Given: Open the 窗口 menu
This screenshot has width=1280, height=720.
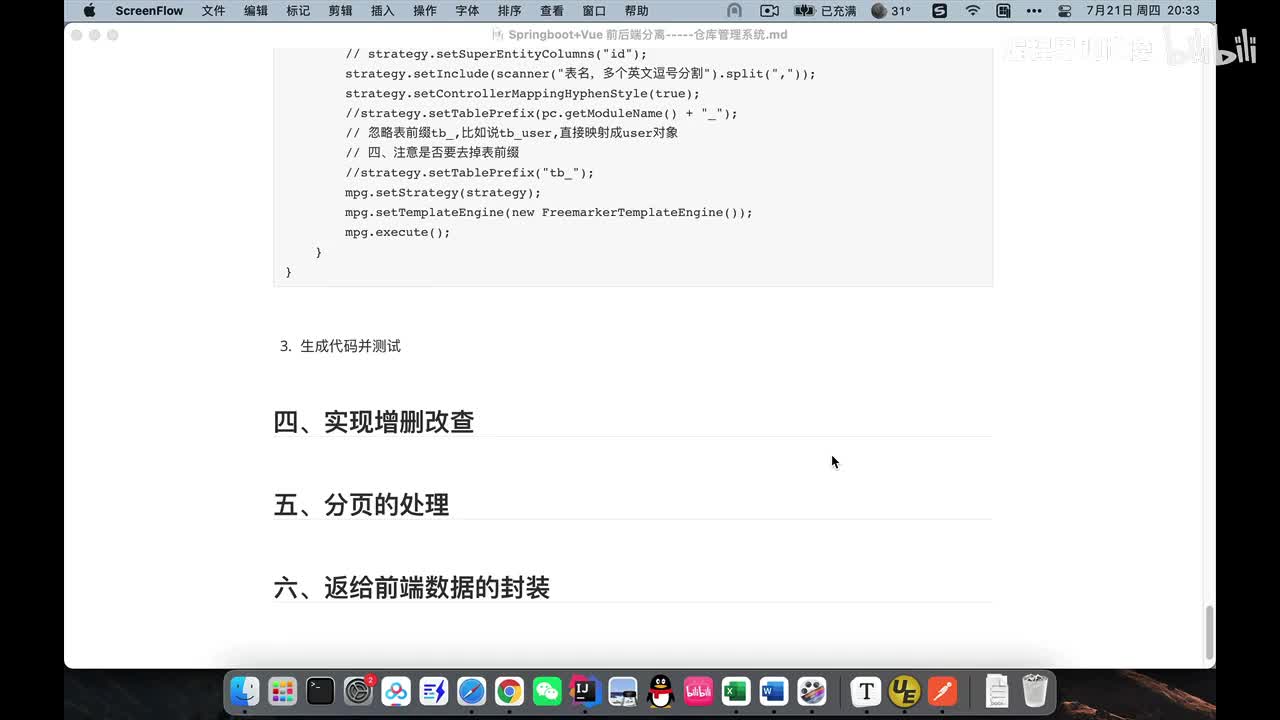Looking at the screenshot, I should tap(594, 11).
